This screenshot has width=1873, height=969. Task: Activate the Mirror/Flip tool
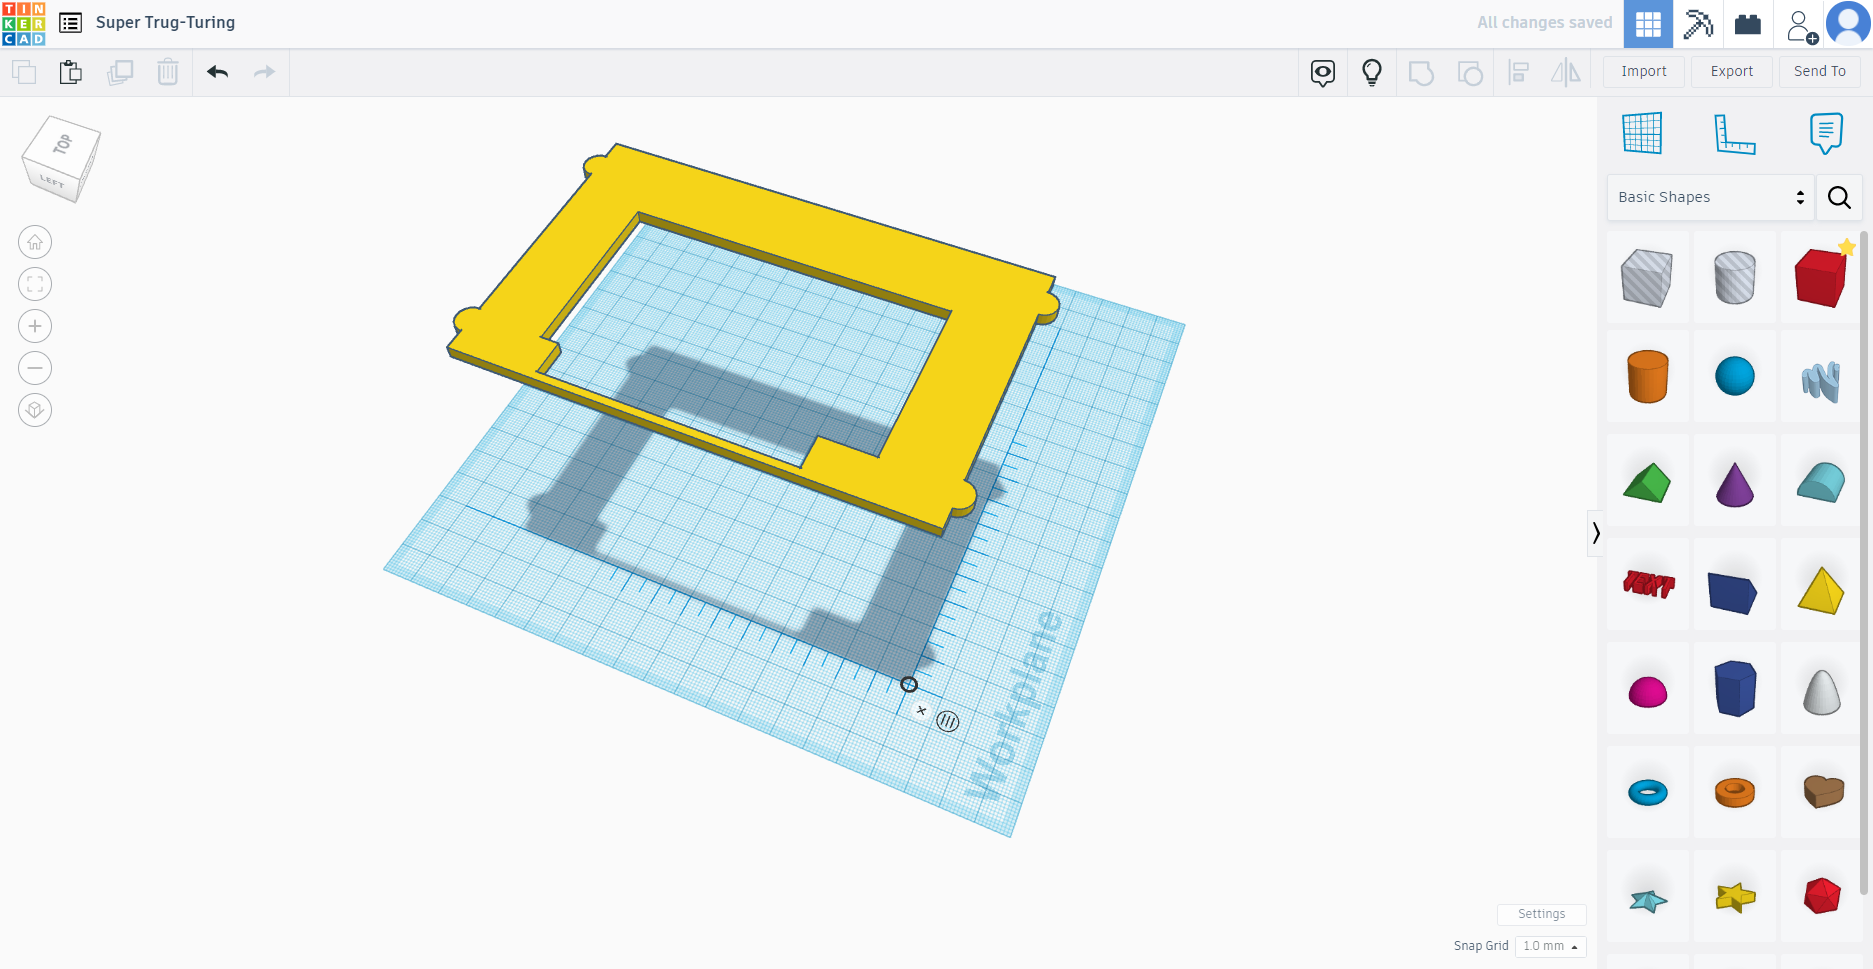[1565, 72]
